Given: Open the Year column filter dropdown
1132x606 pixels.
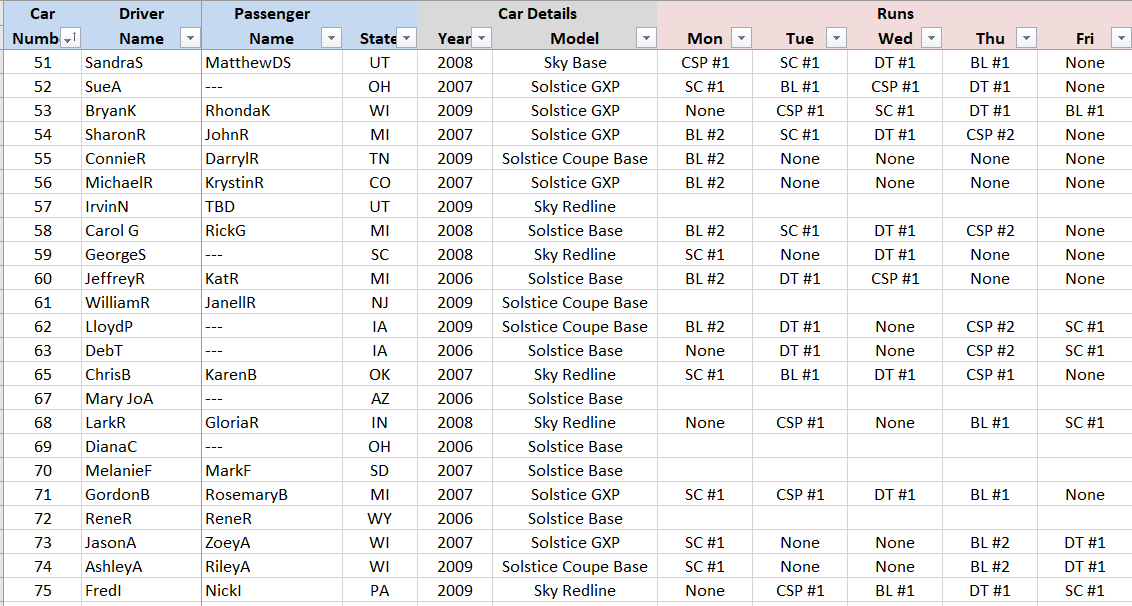Looking at the screenshot, I should [x=482, y=38].
